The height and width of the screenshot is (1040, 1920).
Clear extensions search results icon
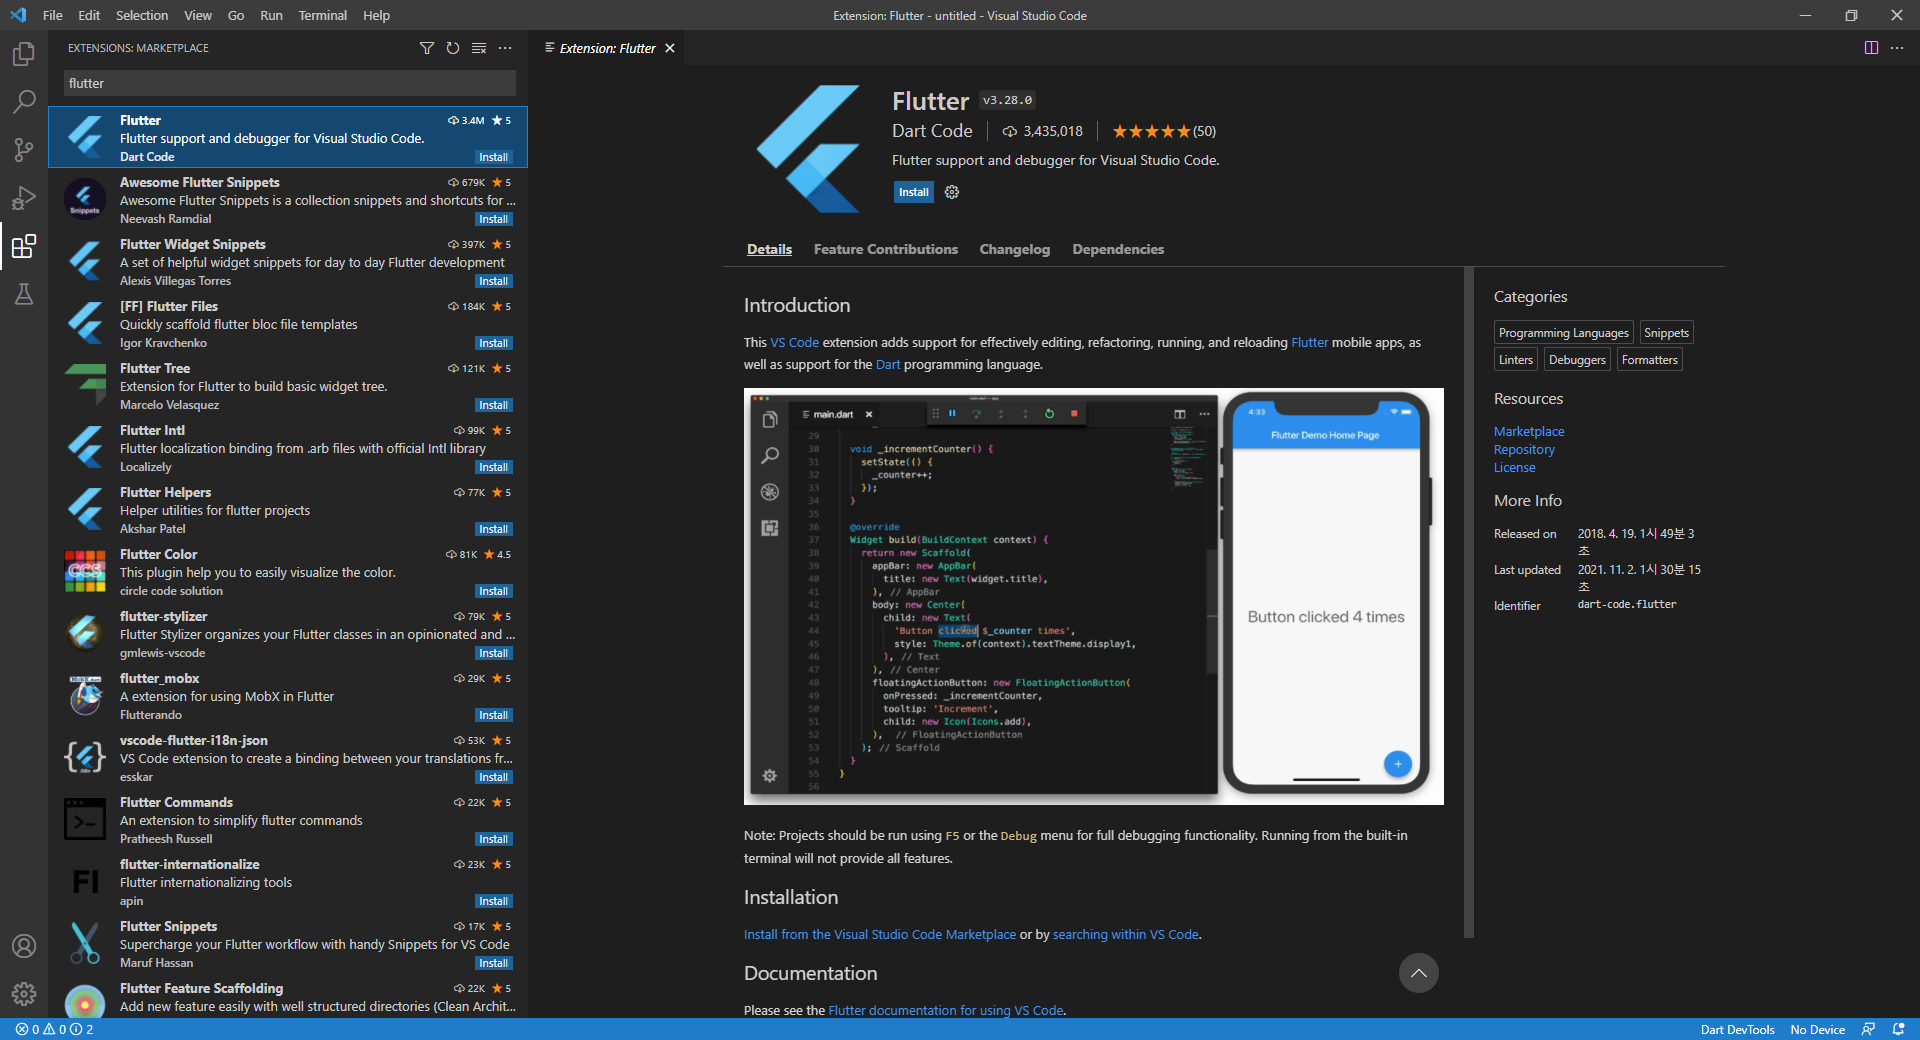click(479, 48)
